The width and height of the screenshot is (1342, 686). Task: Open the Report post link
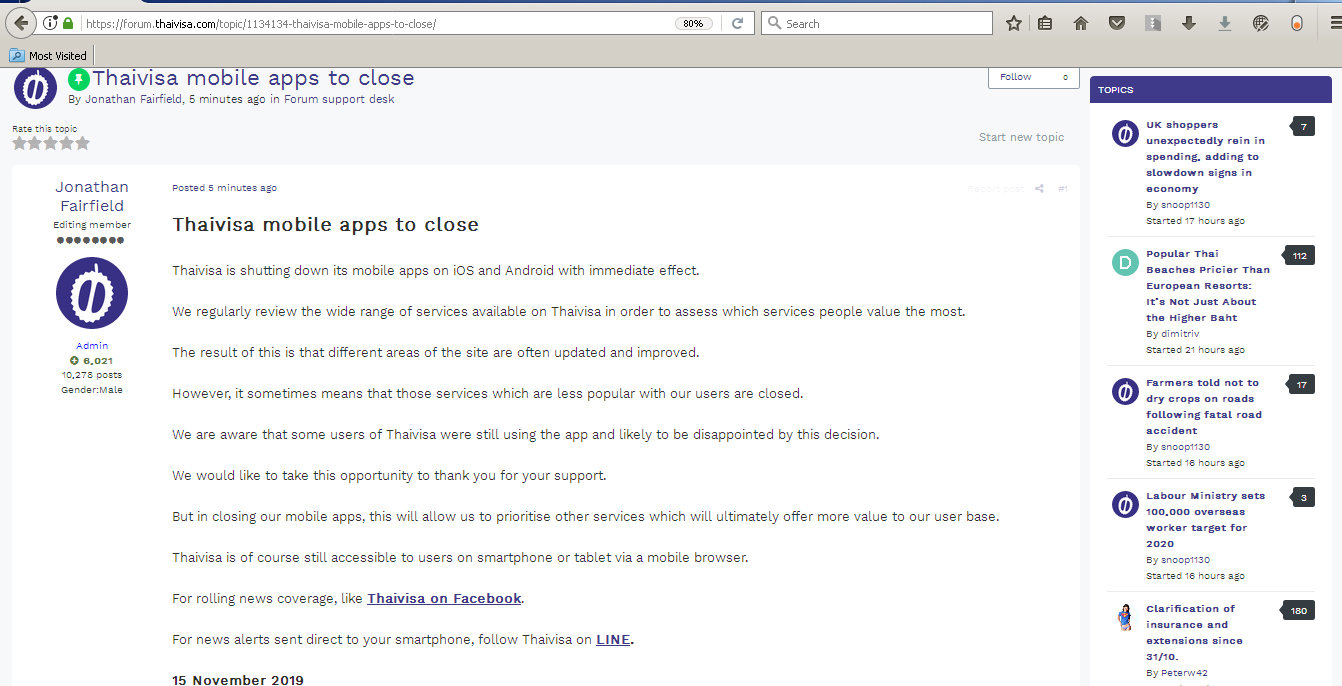996,189
